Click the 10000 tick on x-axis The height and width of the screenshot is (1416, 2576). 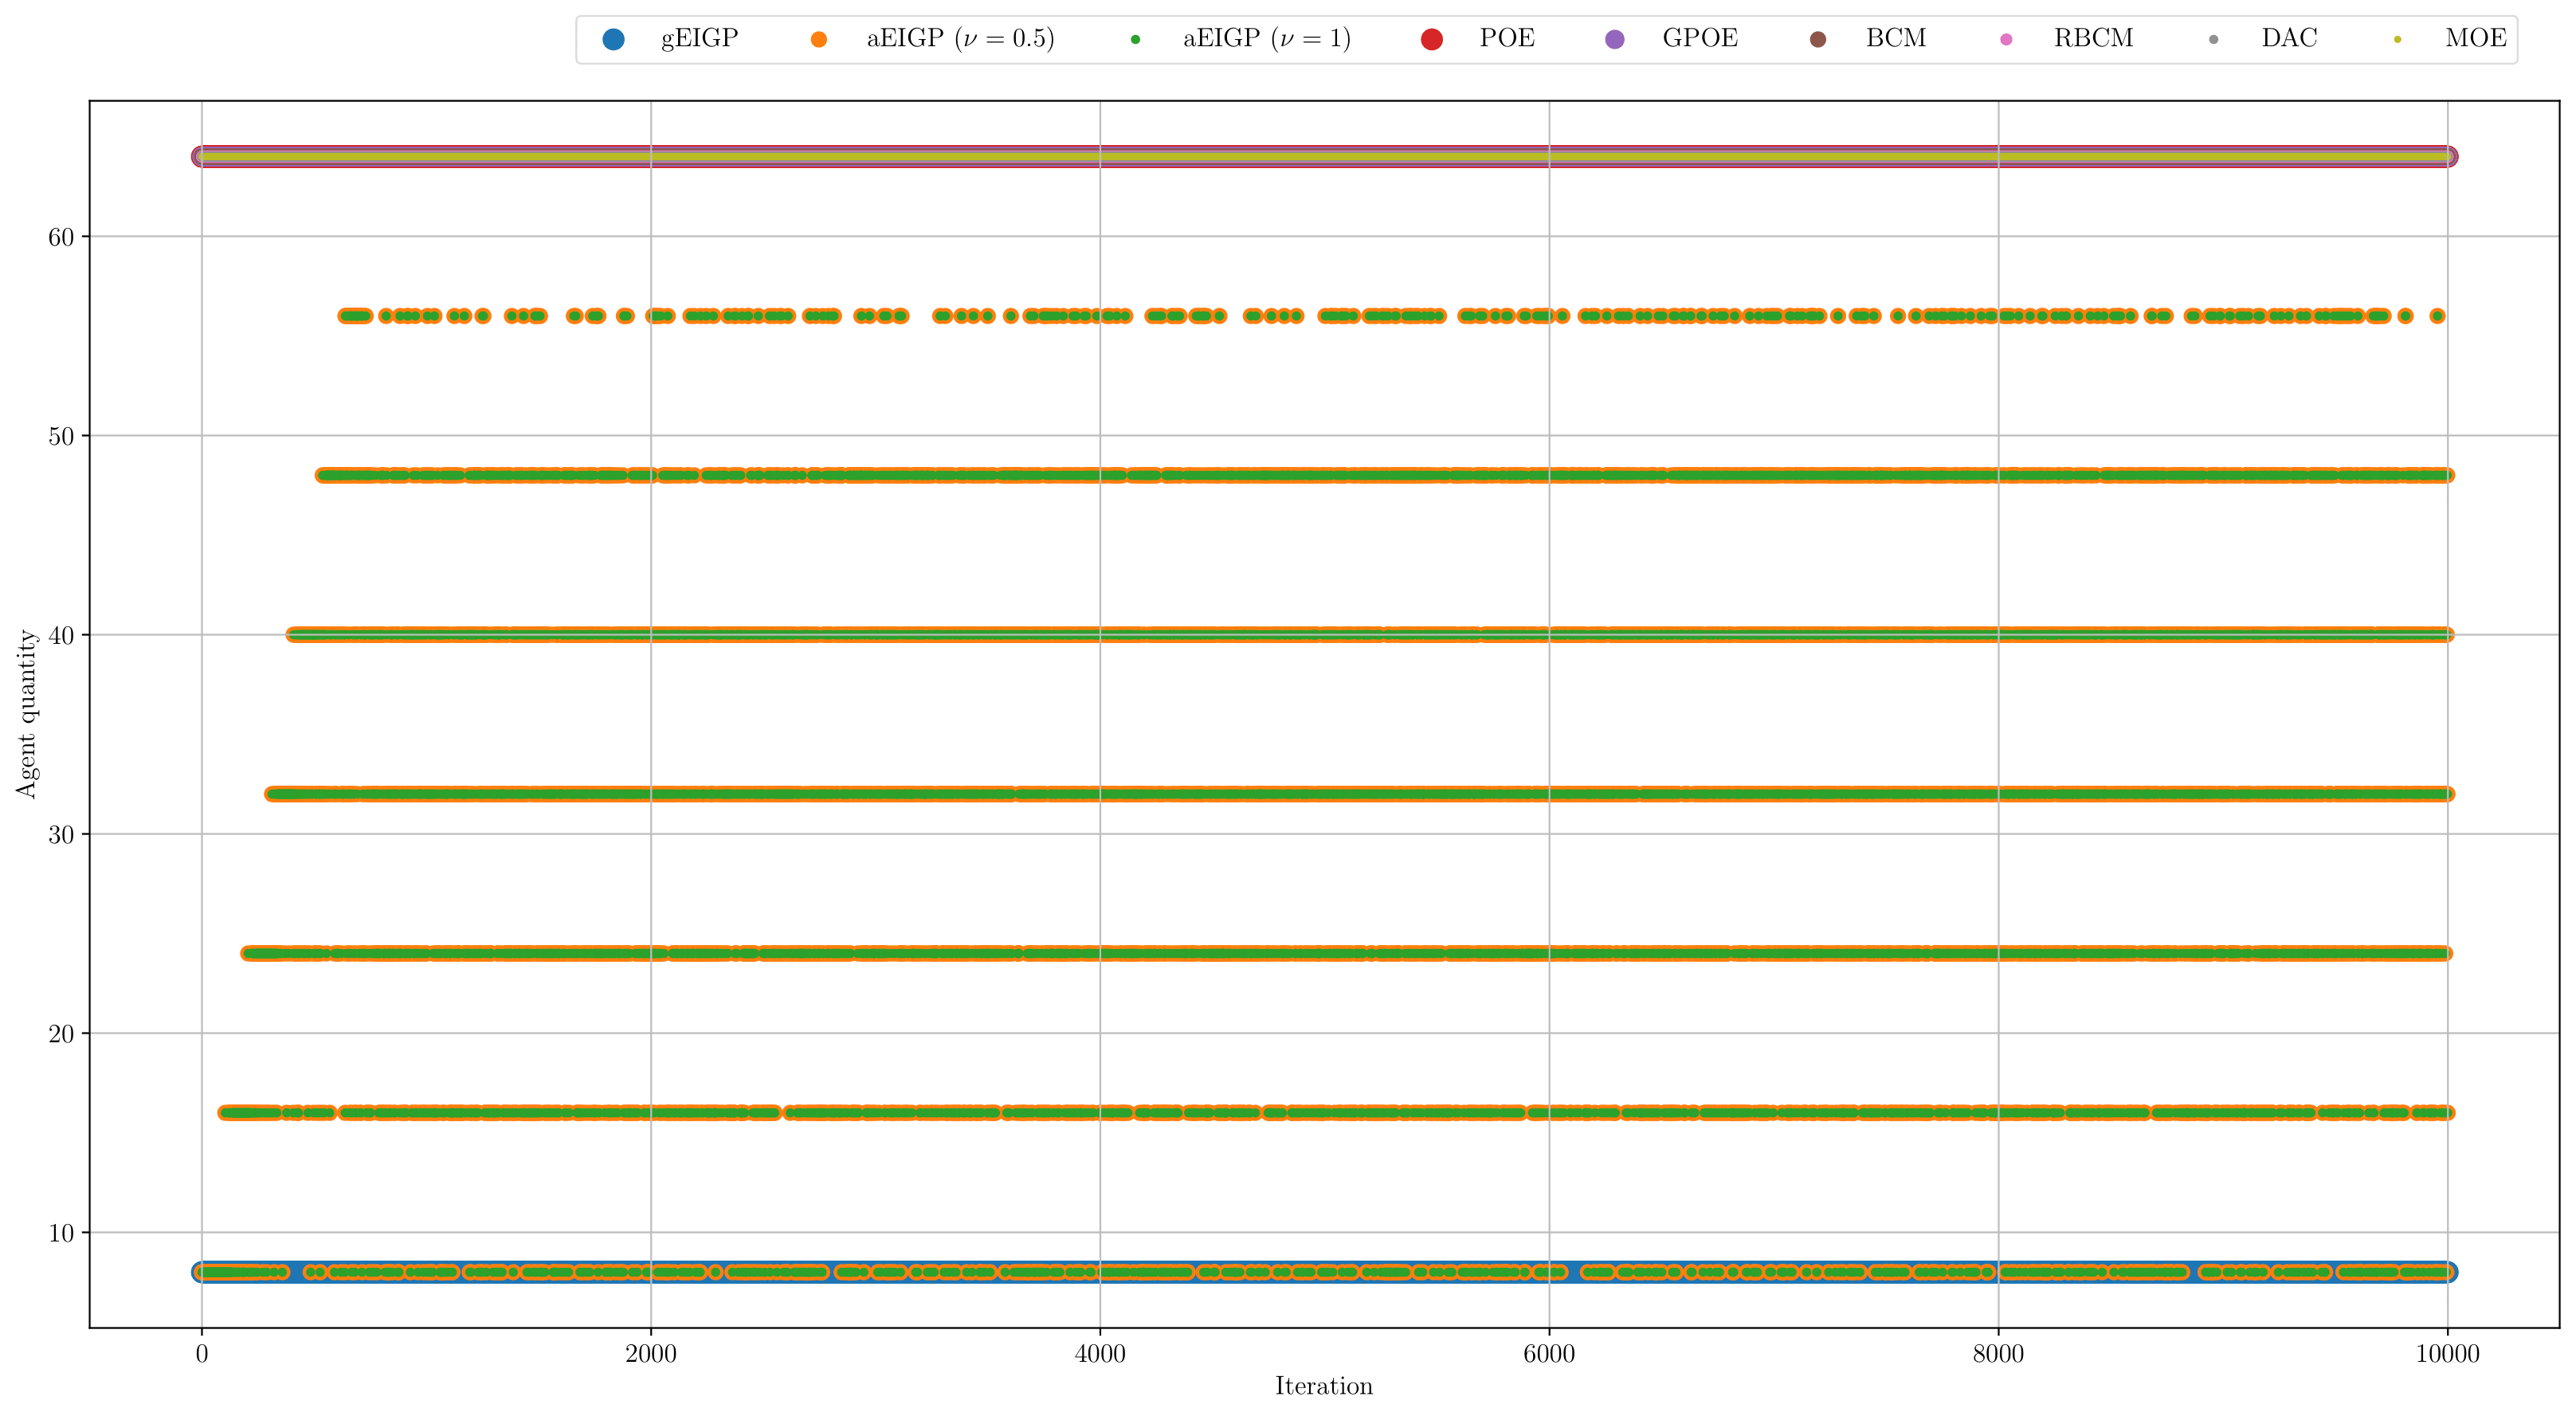click(2447, 1354)
